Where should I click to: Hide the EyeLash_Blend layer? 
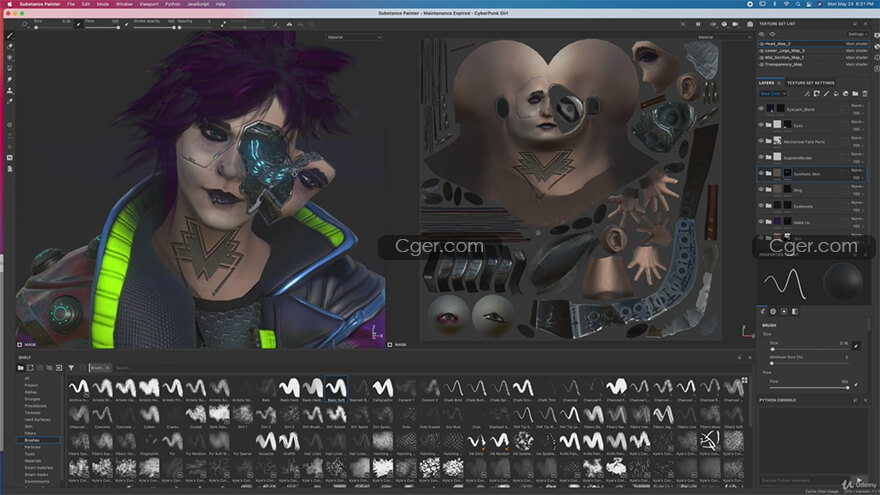[x=762, y=108]
